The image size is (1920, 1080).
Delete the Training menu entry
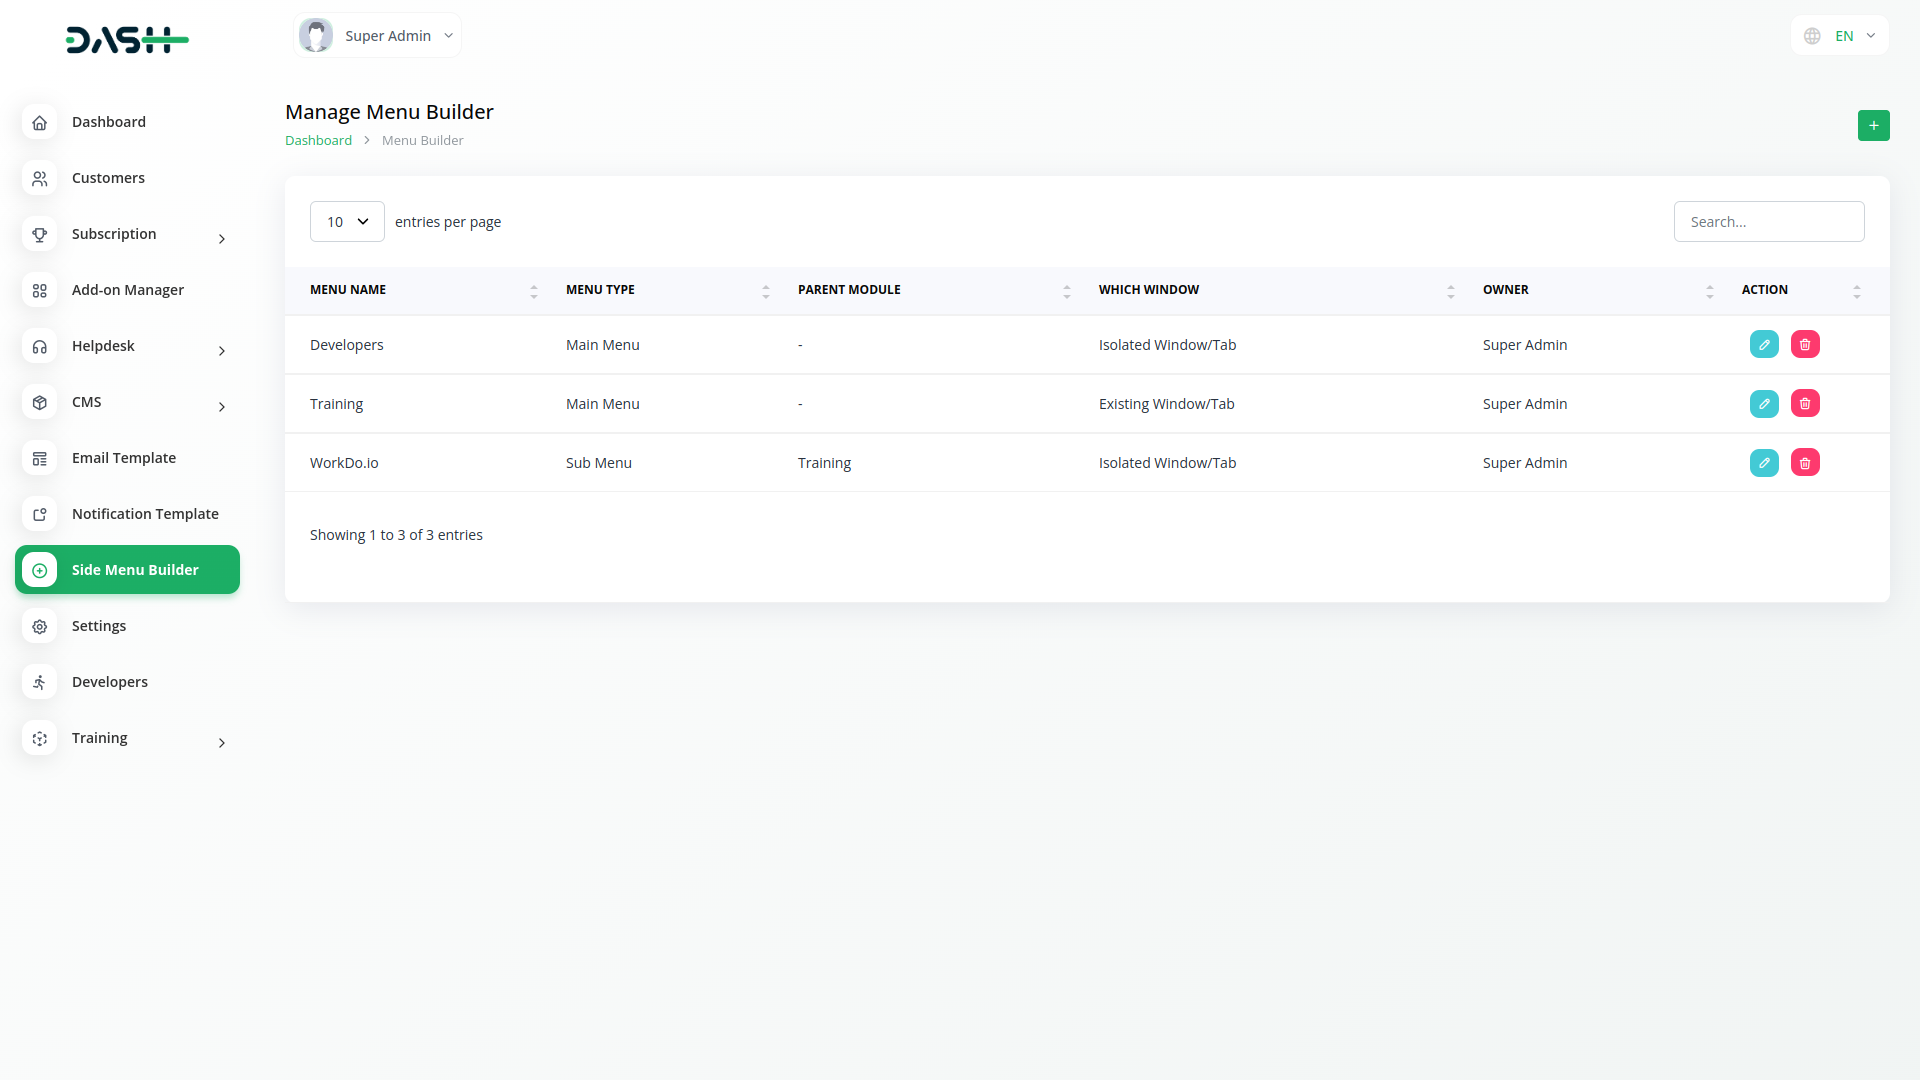point(1805,403)
